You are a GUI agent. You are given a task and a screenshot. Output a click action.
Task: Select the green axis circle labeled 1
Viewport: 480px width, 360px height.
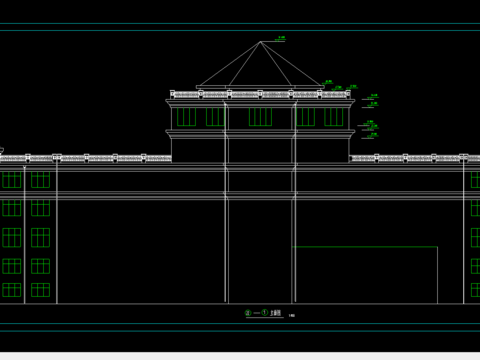click(x=265, y=313)
